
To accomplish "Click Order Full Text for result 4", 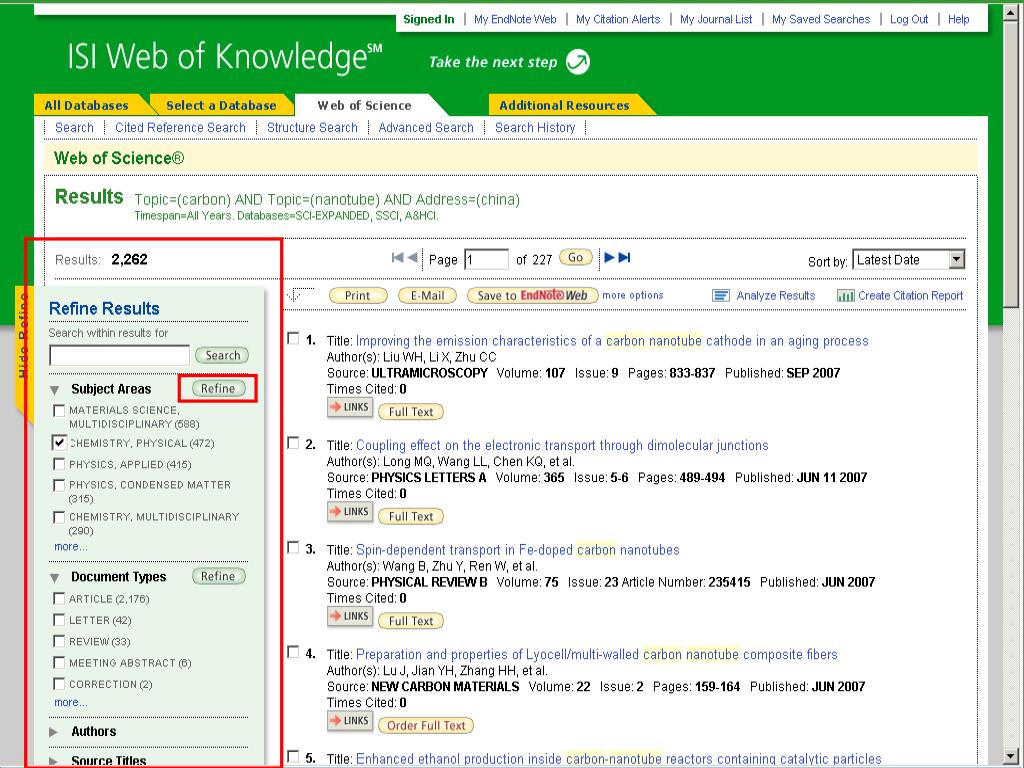I will pos(426,725).
